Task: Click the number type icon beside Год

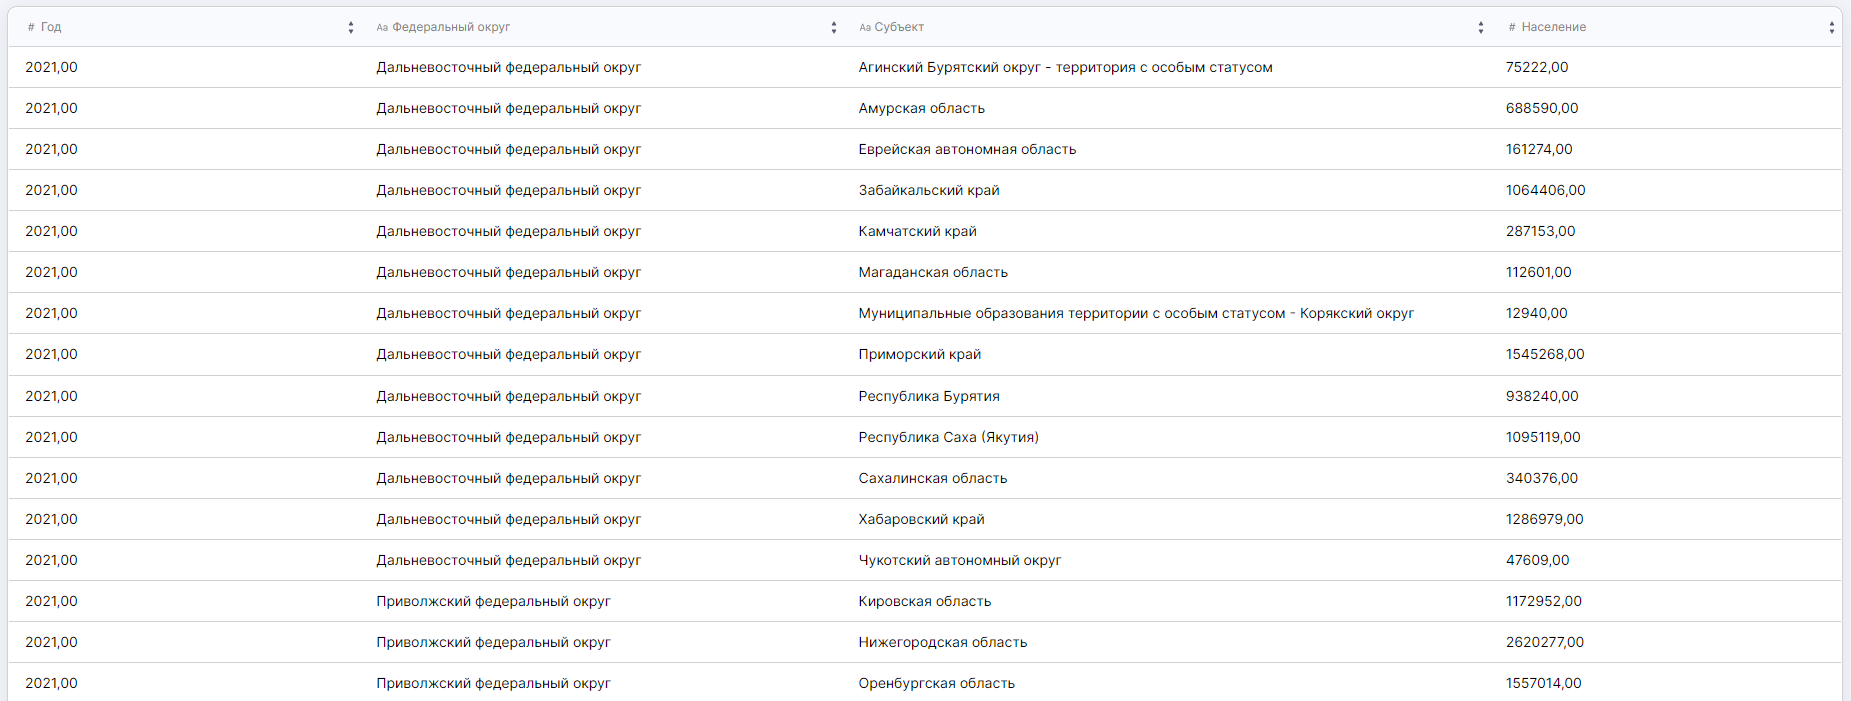Action: (x=31, y=28)
